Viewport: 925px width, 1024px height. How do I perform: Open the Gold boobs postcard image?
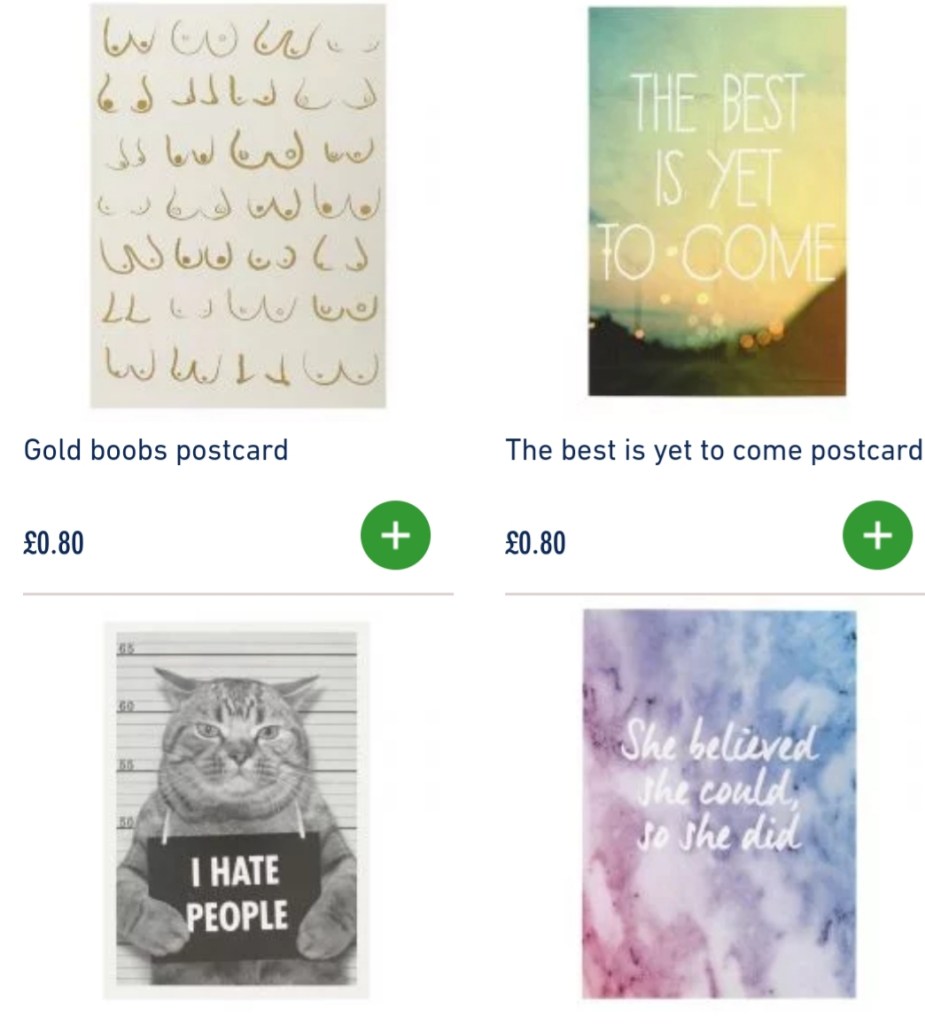pyautogui.click(x=238, y=205)
